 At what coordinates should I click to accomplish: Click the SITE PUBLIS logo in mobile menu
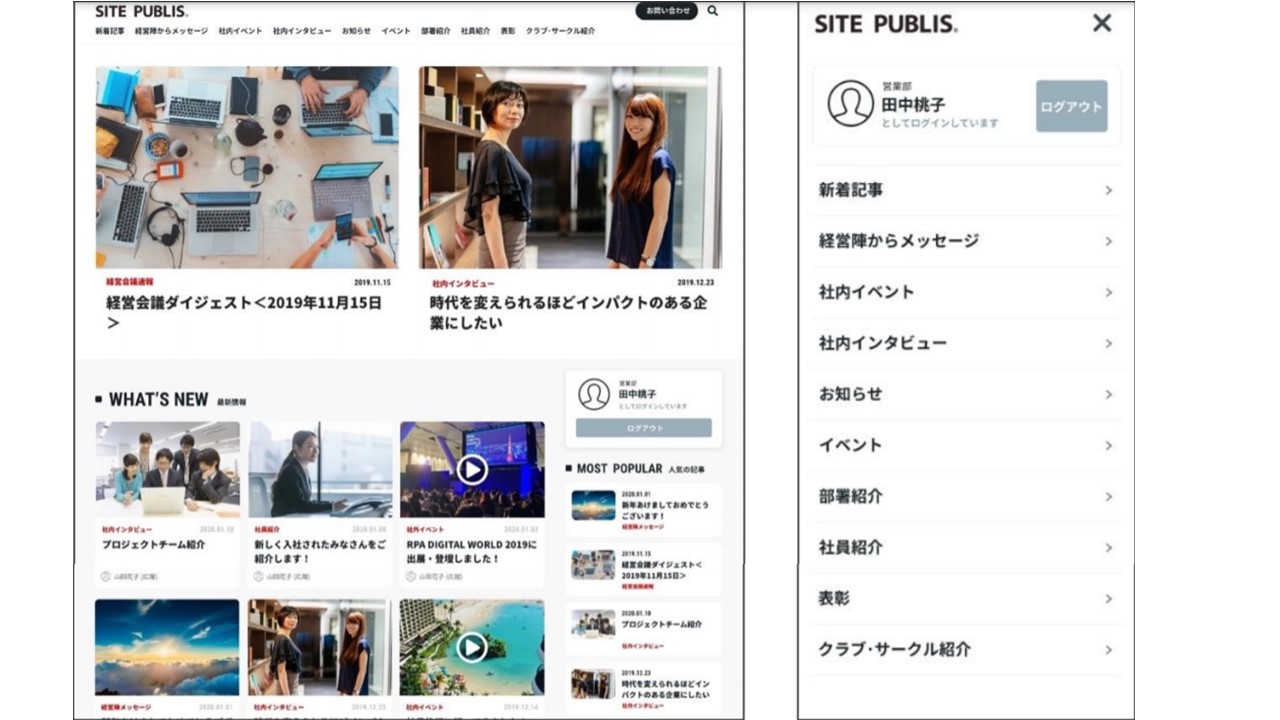point(885,24)
